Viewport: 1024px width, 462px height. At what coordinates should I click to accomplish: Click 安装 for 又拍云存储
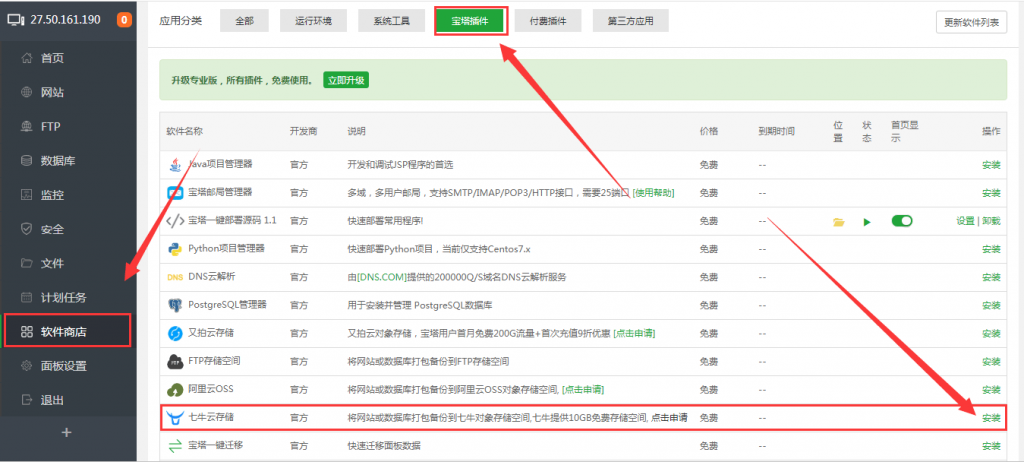tap(991, 333)
